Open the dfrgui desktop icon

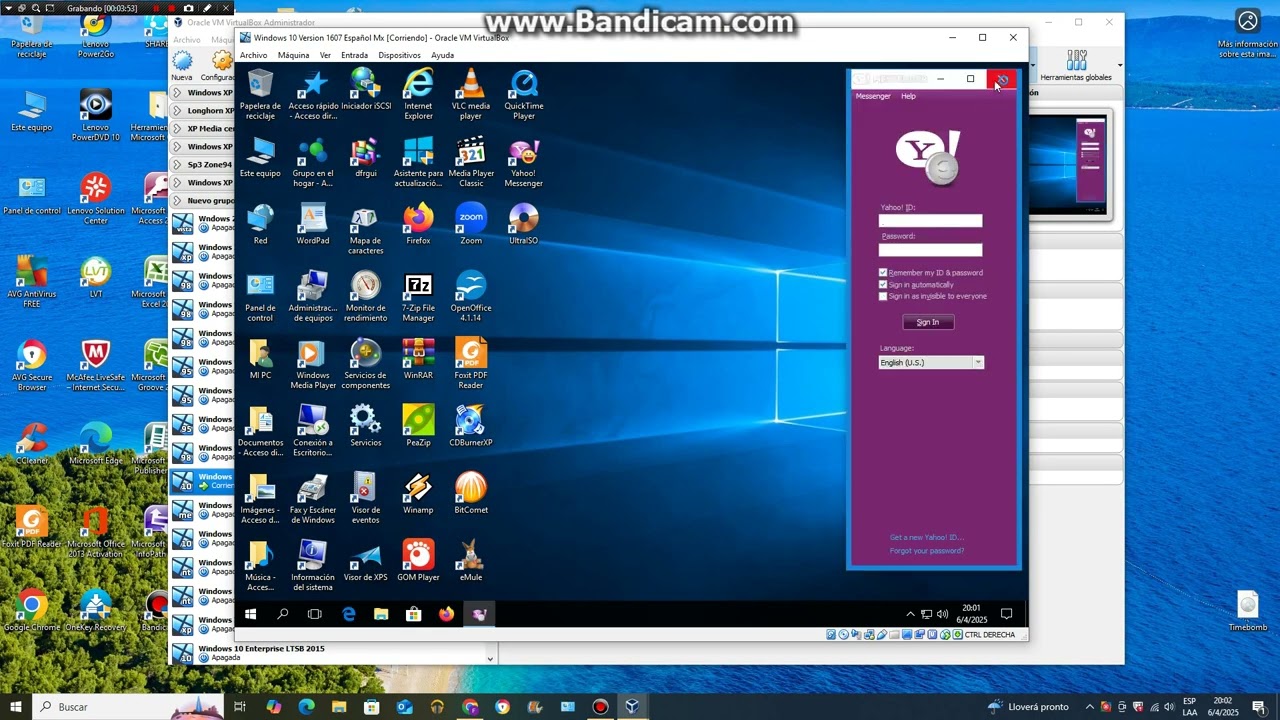(365, 157)
